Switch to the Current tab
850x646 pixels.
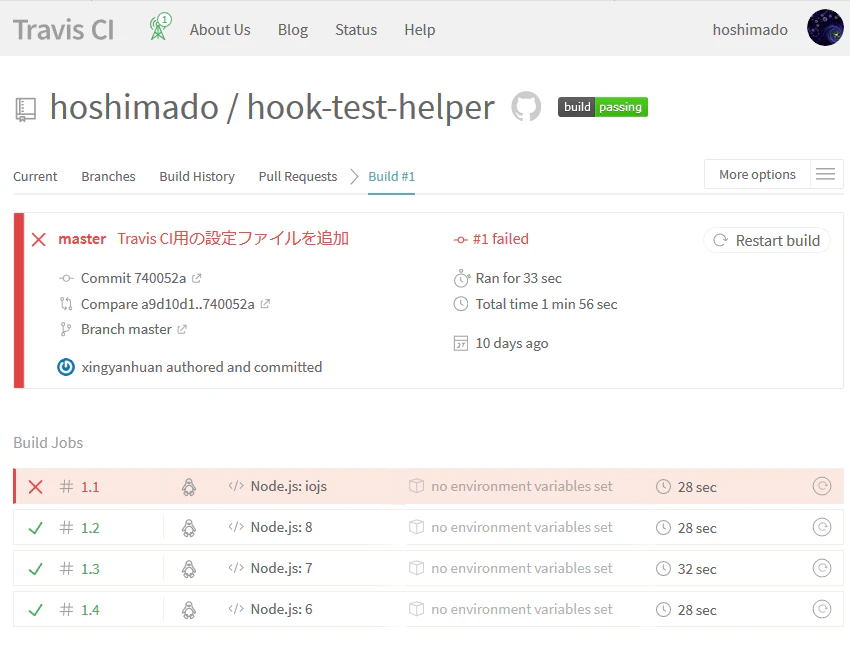tap(35, 177)
